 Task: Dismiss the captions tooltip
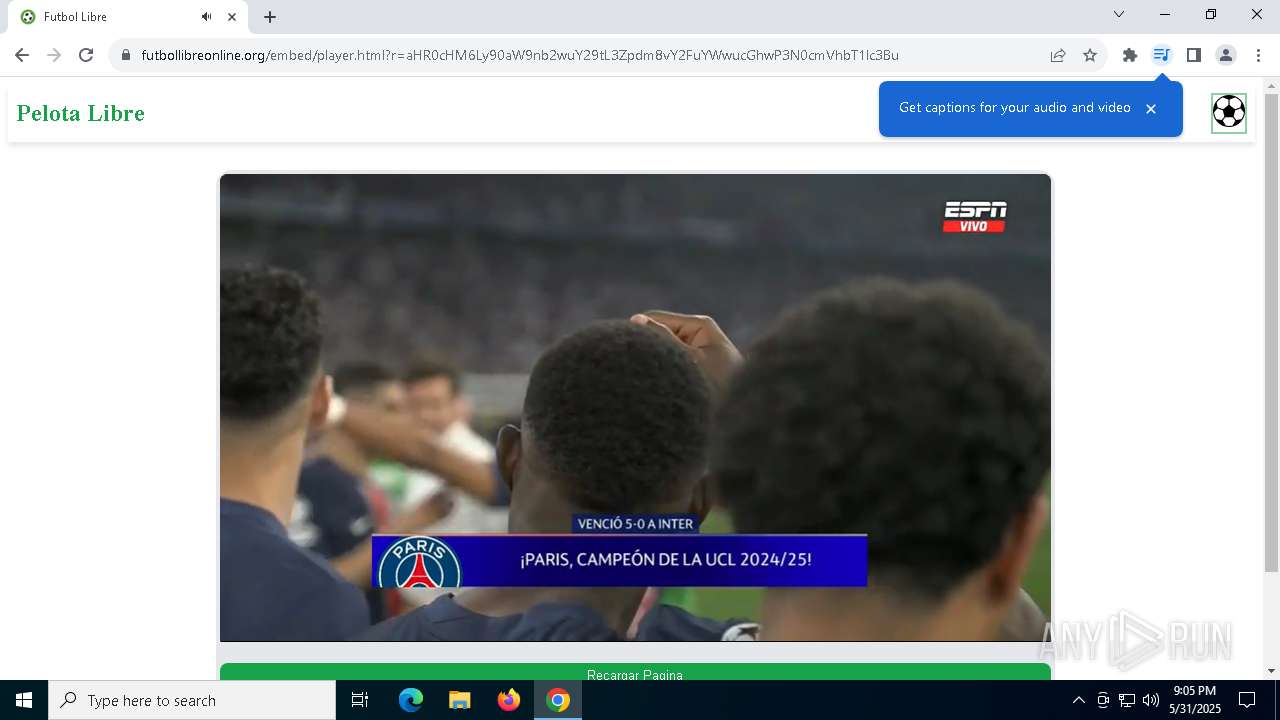click(x=1151, y=108)
